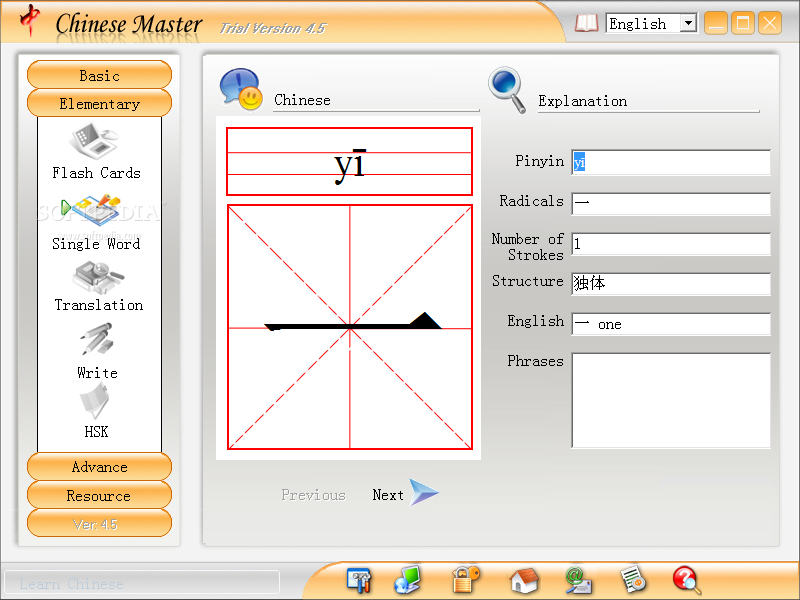
Task: Open the Single Word module icon
Action: [x=91, y=209]
